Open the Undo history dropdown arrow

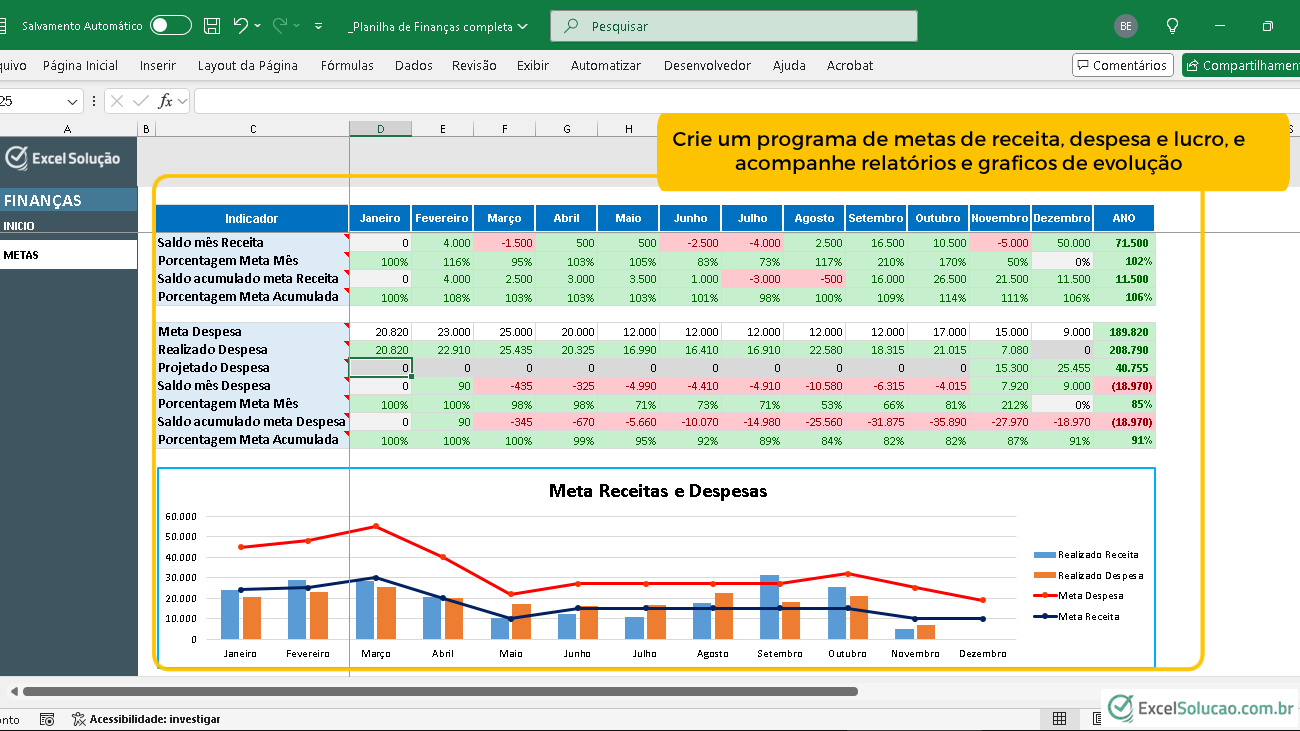258,26
